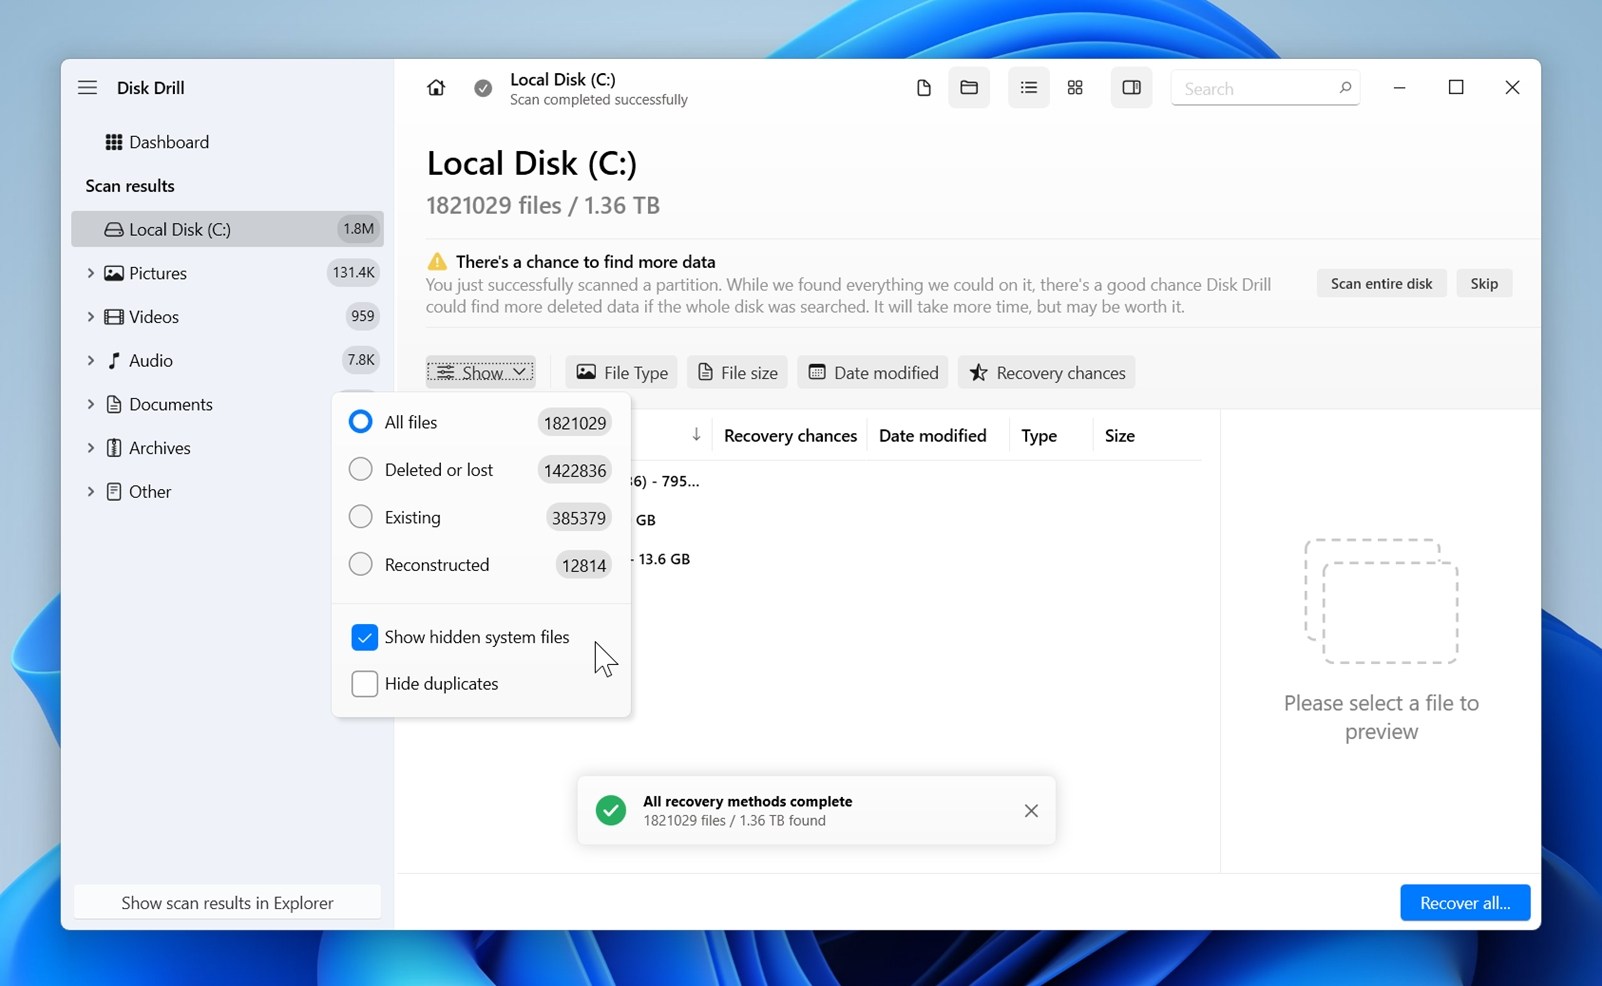
Task: Click the Home icon in the top bar
Action: [436, 88]
